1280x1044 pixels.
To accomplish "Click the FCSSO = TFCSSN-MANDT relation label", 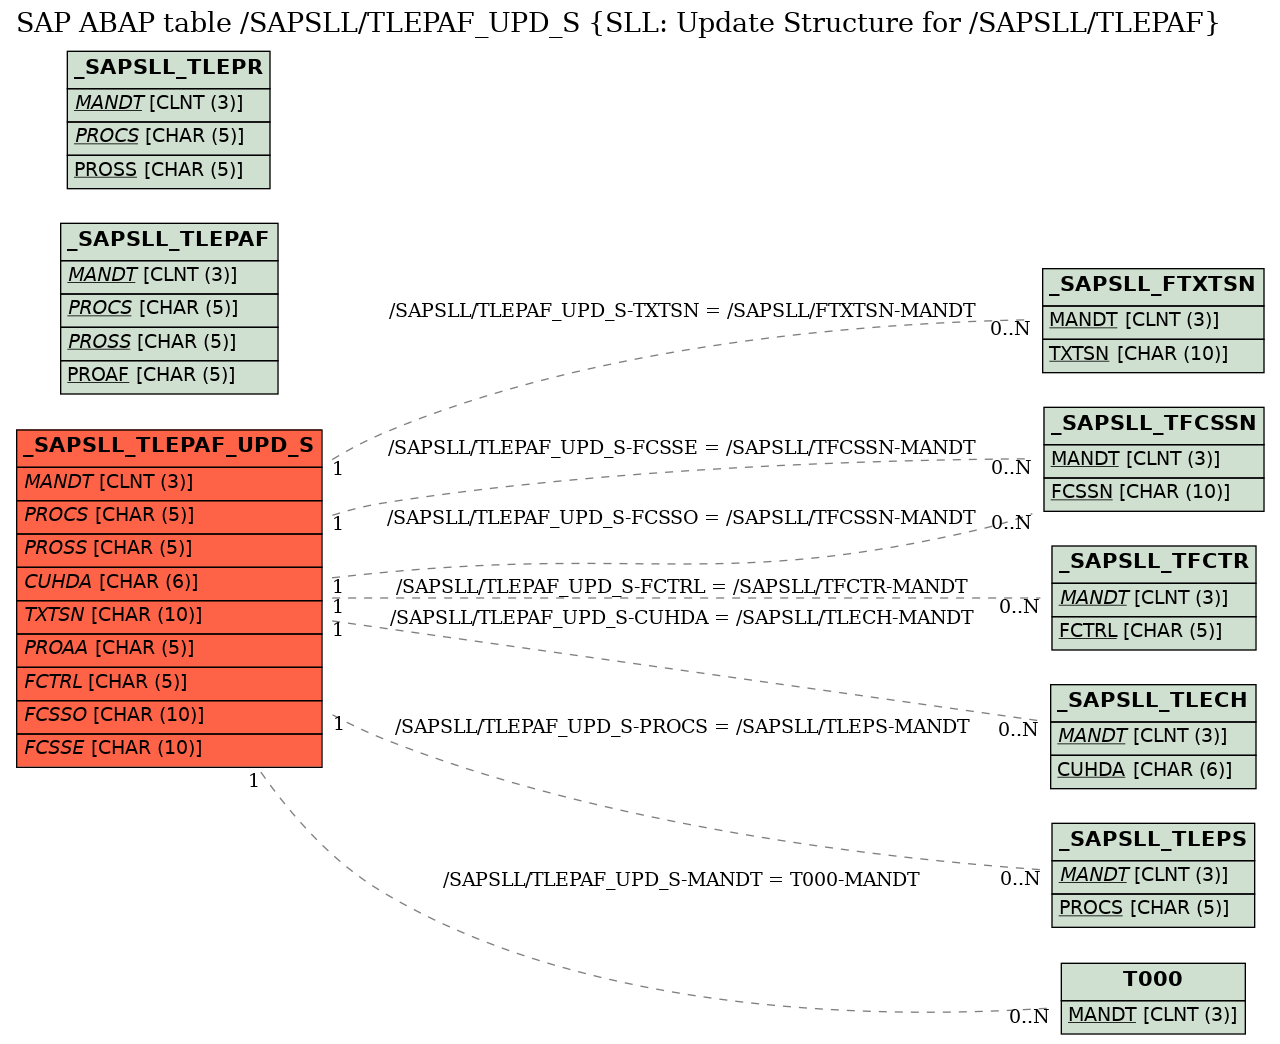I will [681, 518].
